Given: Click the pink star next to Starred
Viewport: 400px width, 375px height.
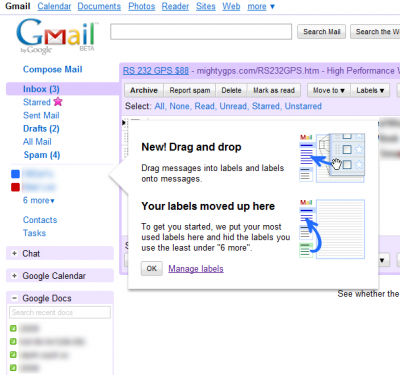Looking at the screenshot, I should coord(58,101).
